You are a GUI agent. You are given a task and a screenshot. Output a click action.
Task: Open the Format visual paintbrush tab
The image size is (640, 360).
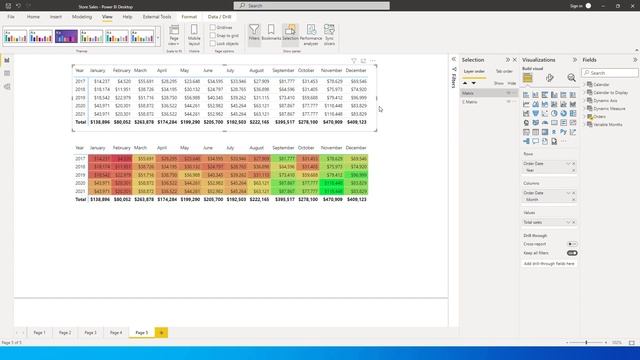pyautogui.click(x=549, y=78)
